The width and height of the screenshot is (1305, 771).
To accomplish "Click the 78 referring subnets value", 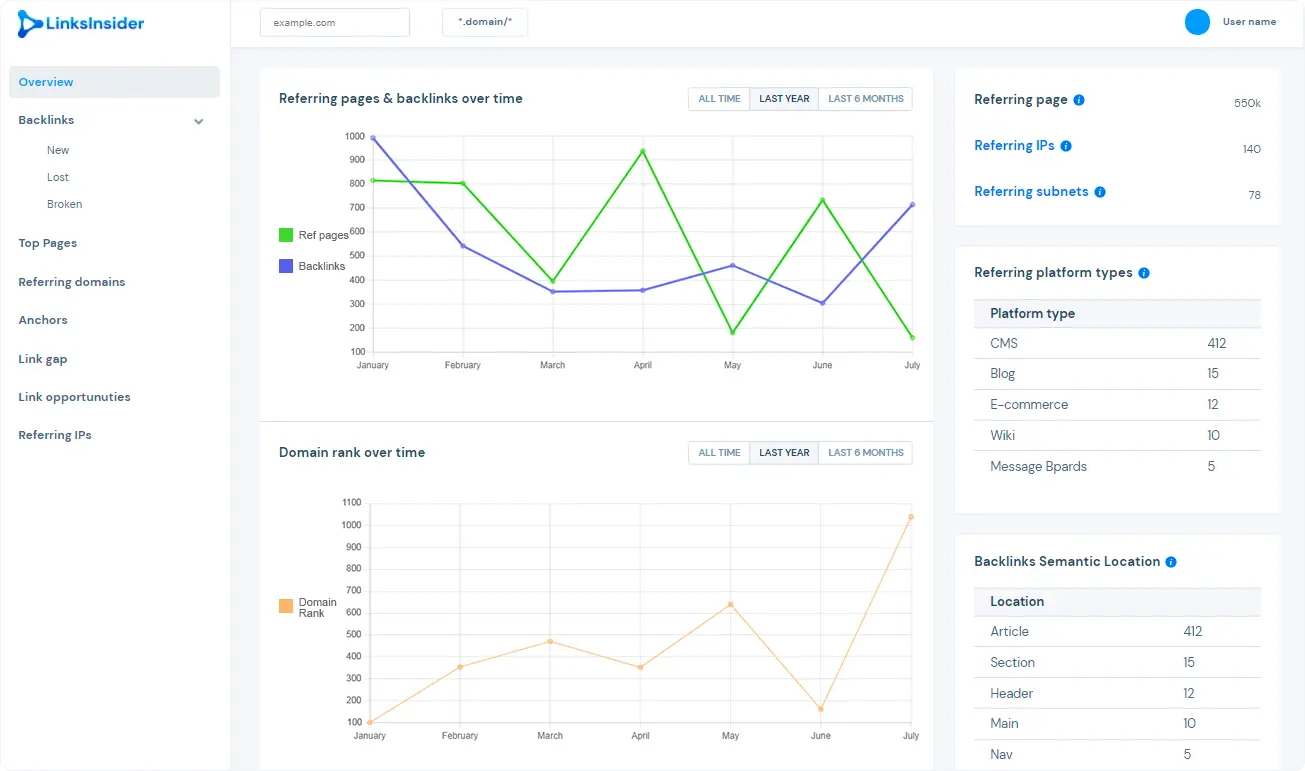I will point(1254,195).
